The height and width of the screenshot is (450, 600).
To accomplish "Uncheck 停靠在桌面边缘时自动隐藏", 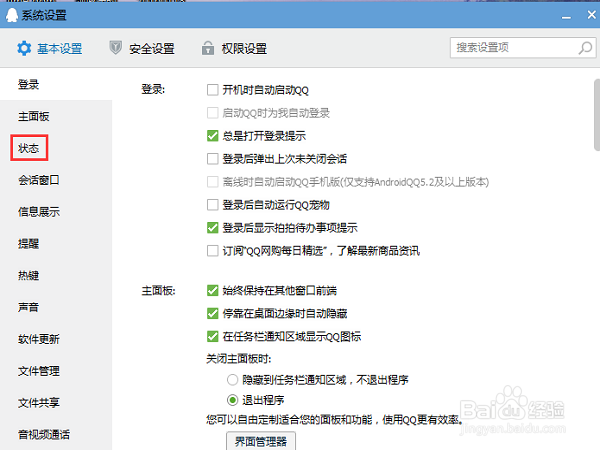I will [x=212, y=313].
